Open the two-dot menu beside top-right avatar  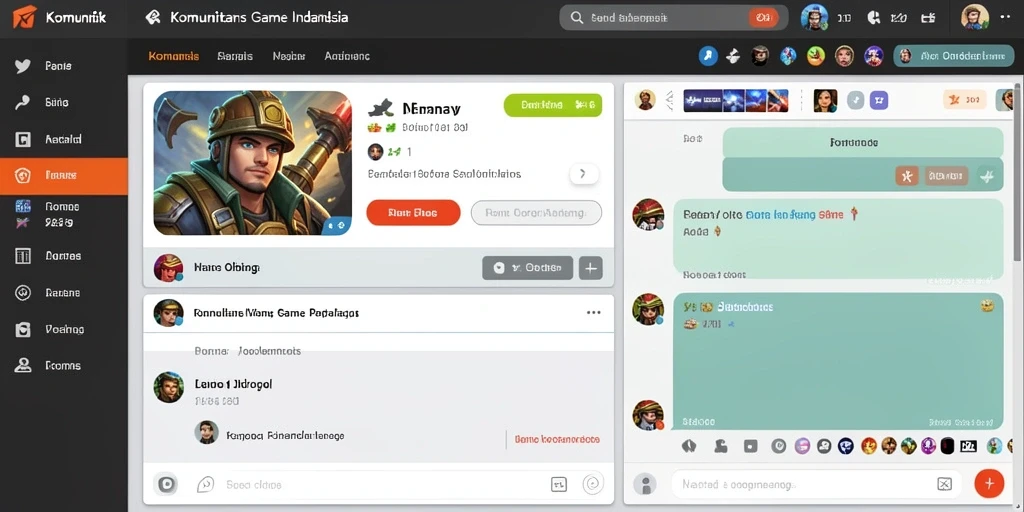pos(1006,18)
